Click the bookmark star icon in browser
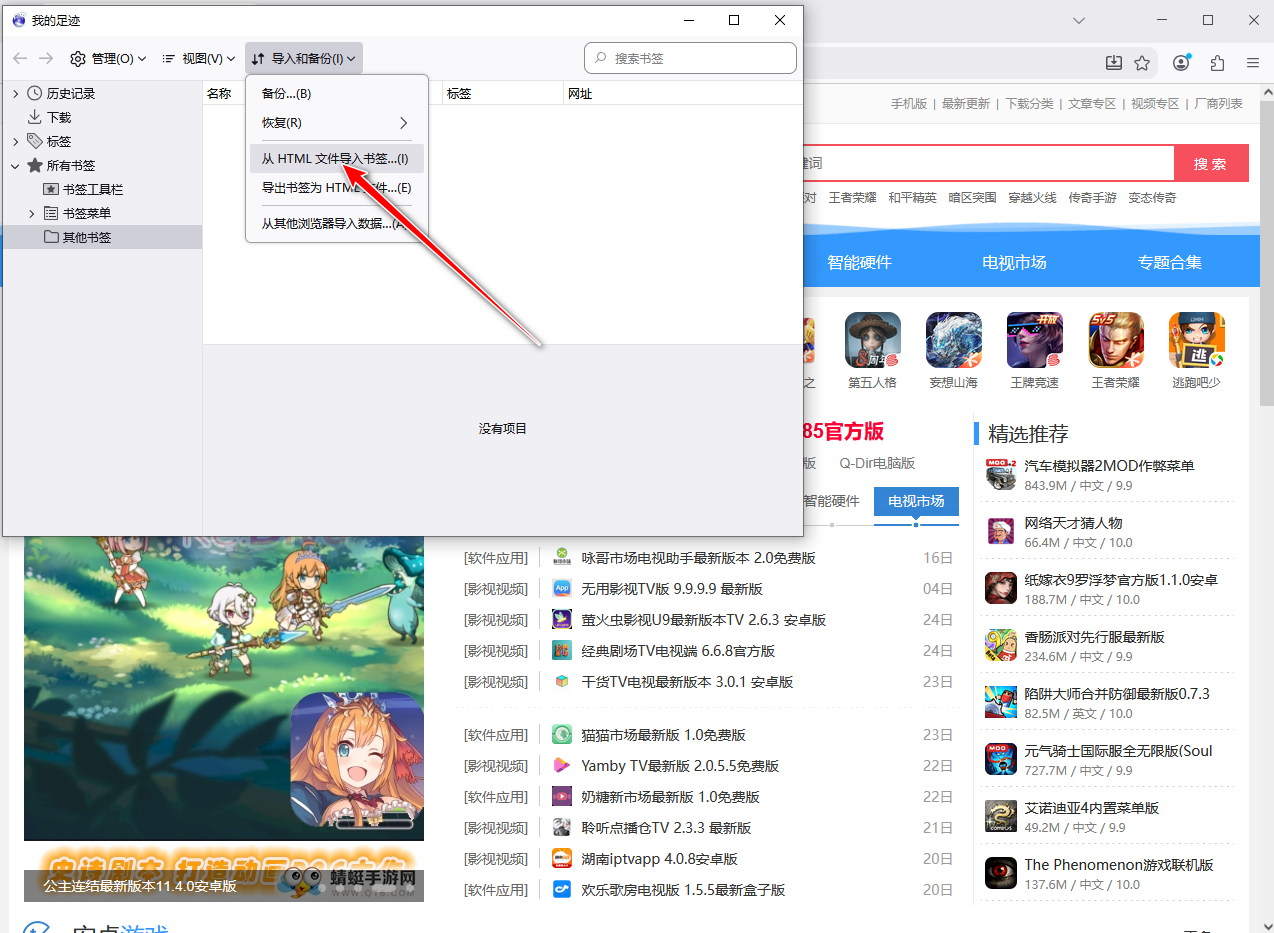The image size is (1274, 933). click(x=1142, y=63)
